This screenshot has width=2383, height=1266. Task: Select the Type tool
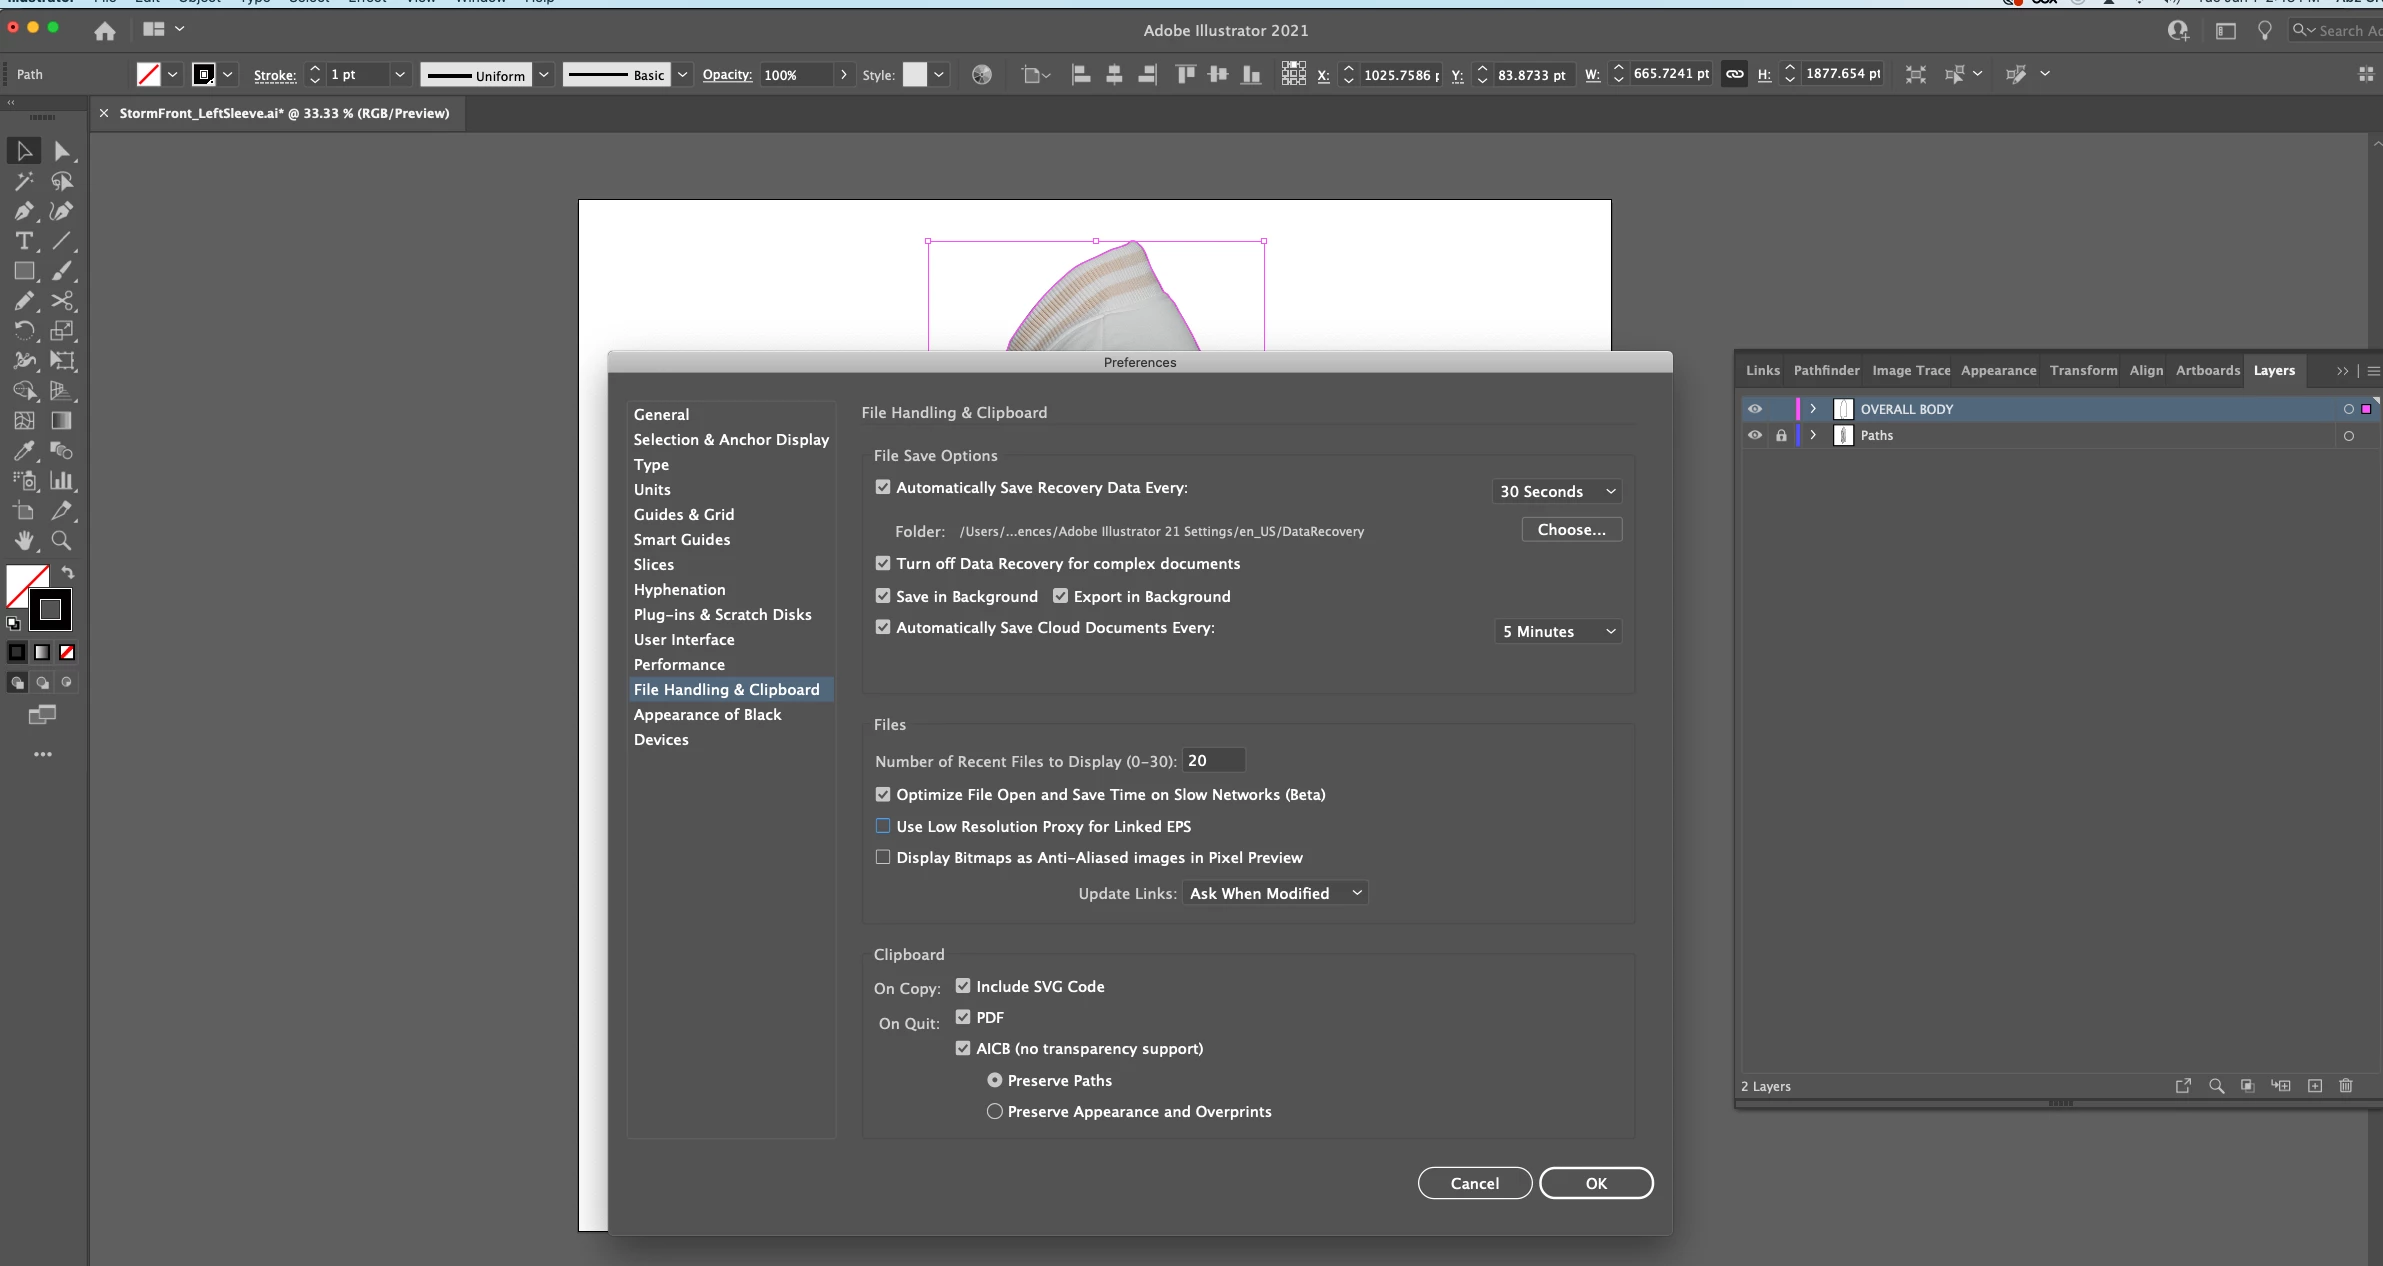pos(24,241)
